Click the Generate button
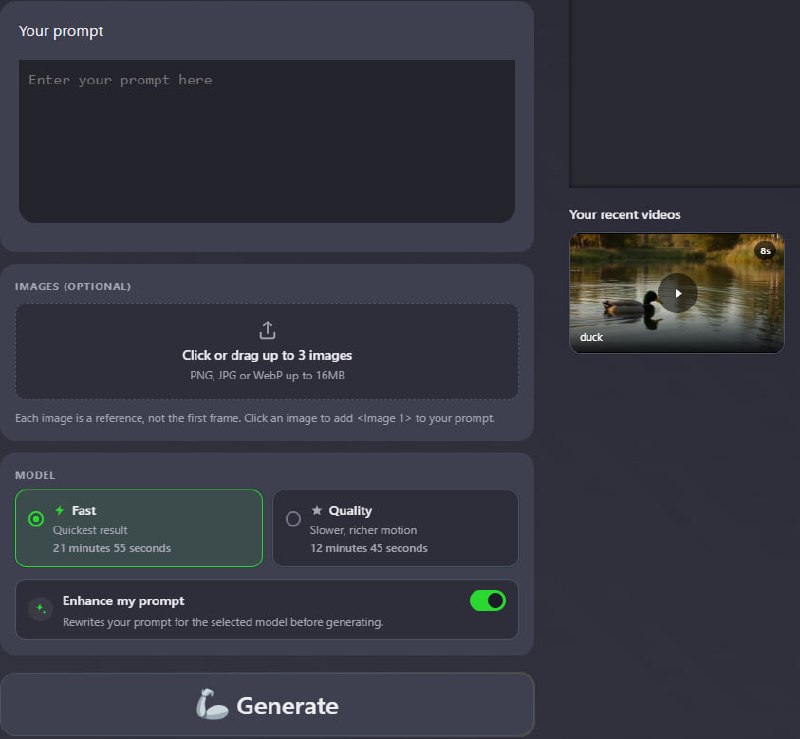The image size is (800, 739). pos(267,705)
